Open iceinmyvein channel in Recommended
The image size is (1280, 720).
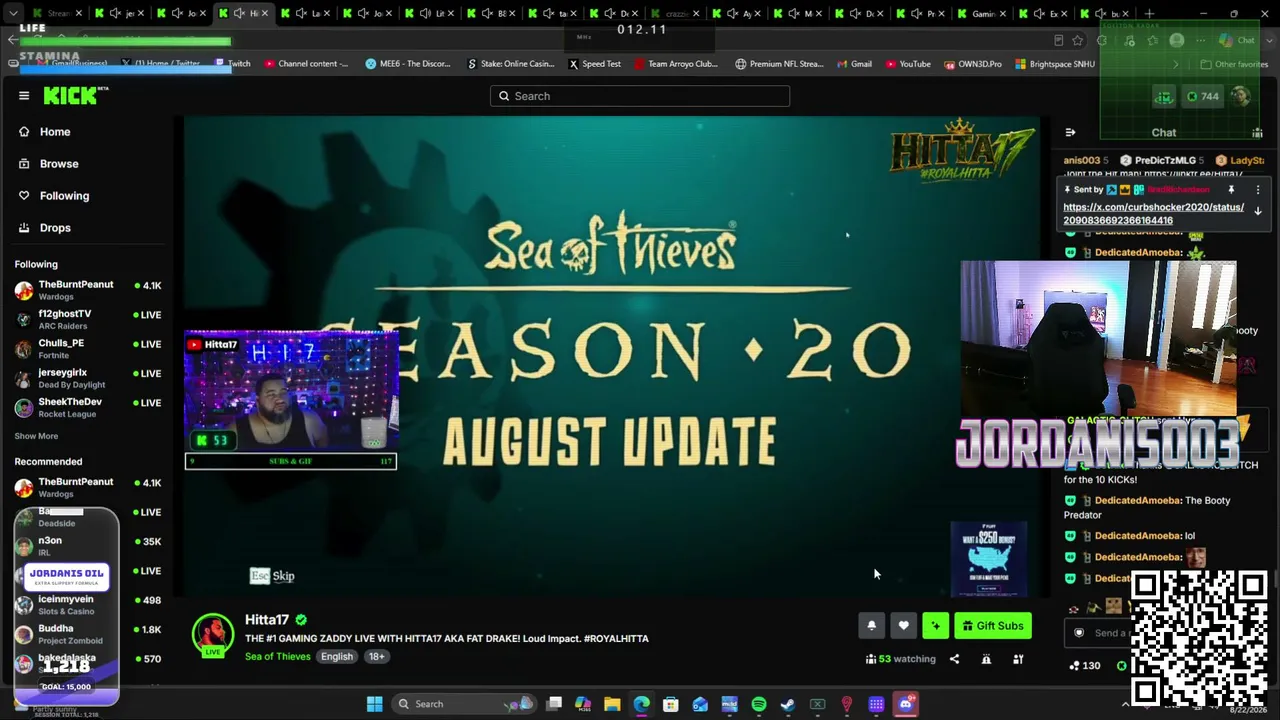click(x=88, y=605)
